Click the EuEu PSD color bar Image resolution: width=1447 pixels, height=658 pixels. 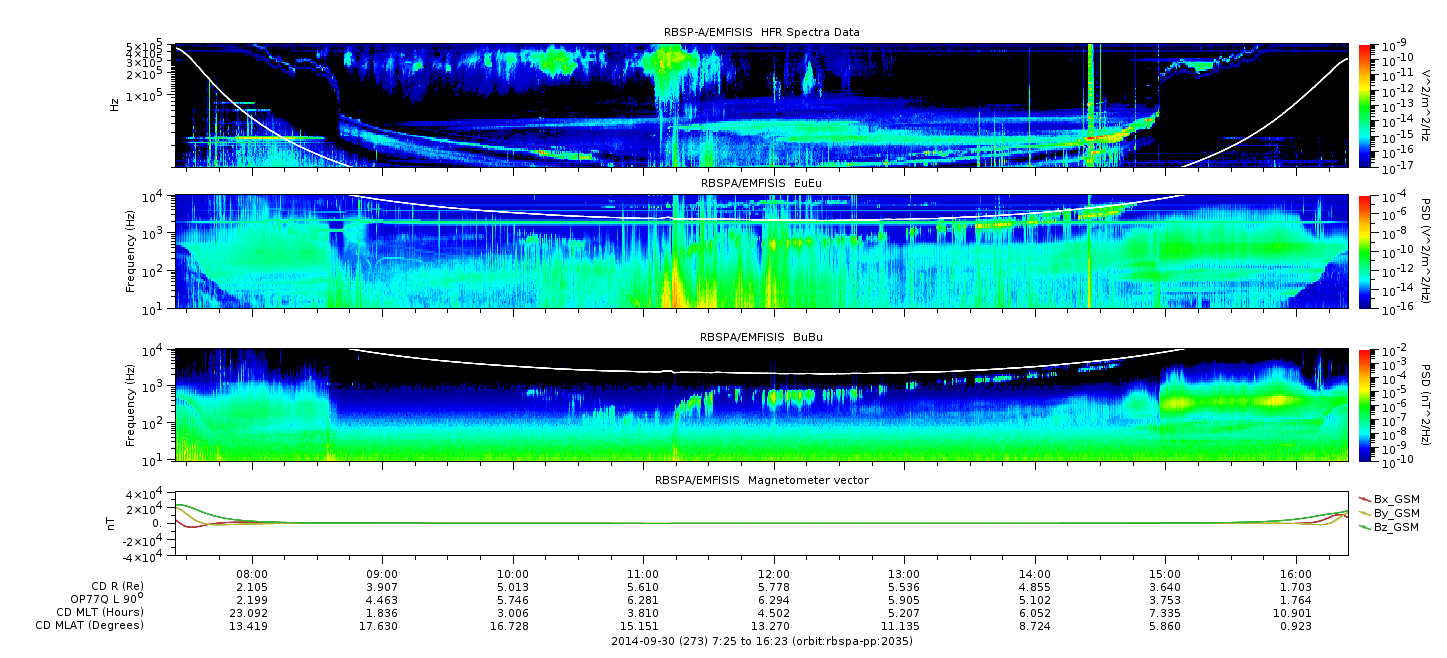1364,251
